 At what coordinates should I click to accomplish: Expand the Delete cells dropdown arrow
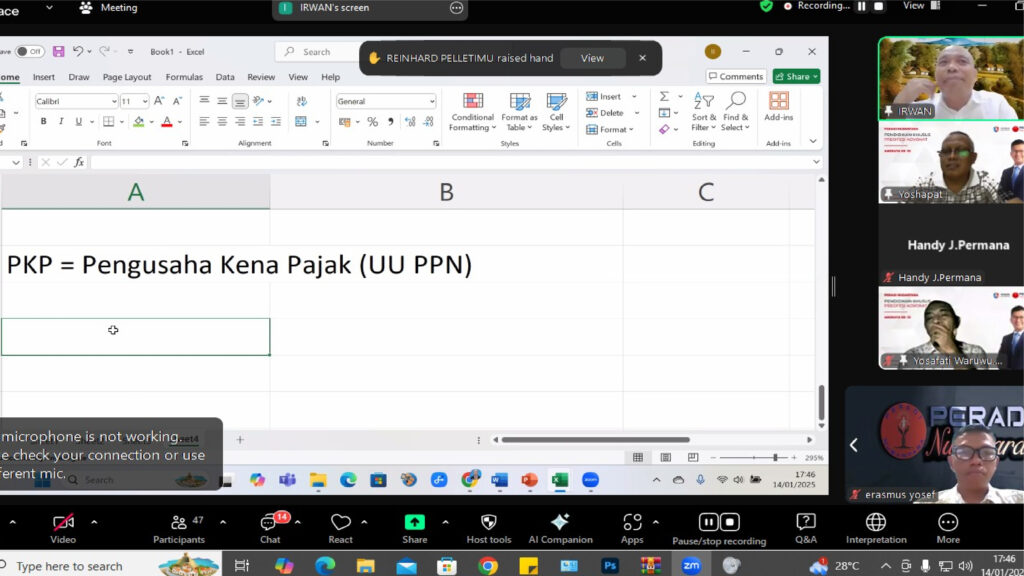click(x=637, y=113)
